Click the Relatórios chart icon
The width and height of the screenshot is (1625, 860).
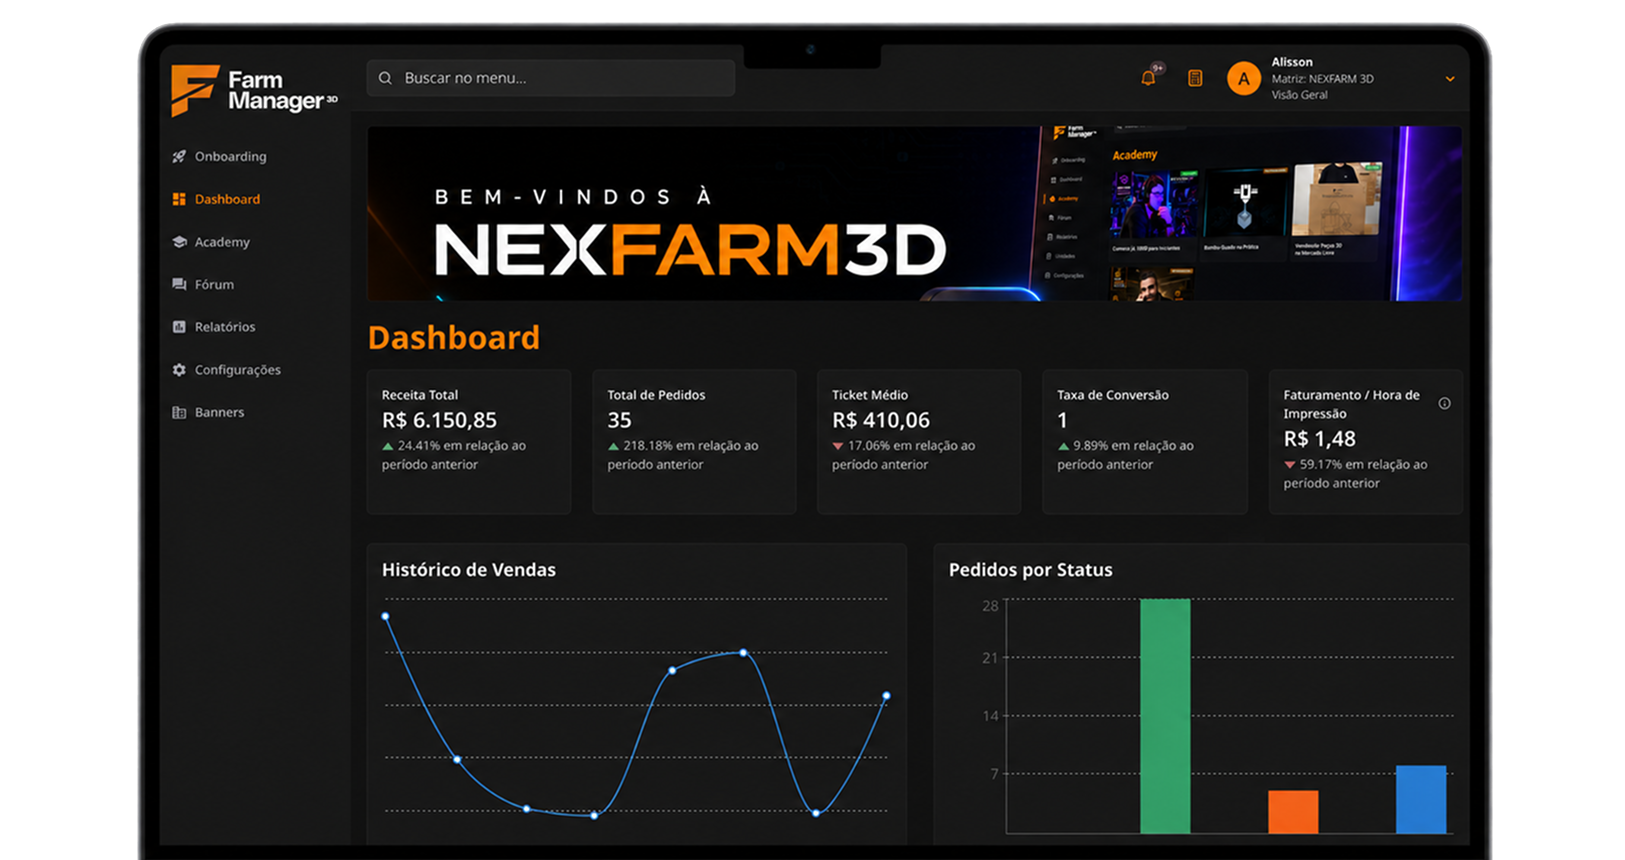[179, 327]
